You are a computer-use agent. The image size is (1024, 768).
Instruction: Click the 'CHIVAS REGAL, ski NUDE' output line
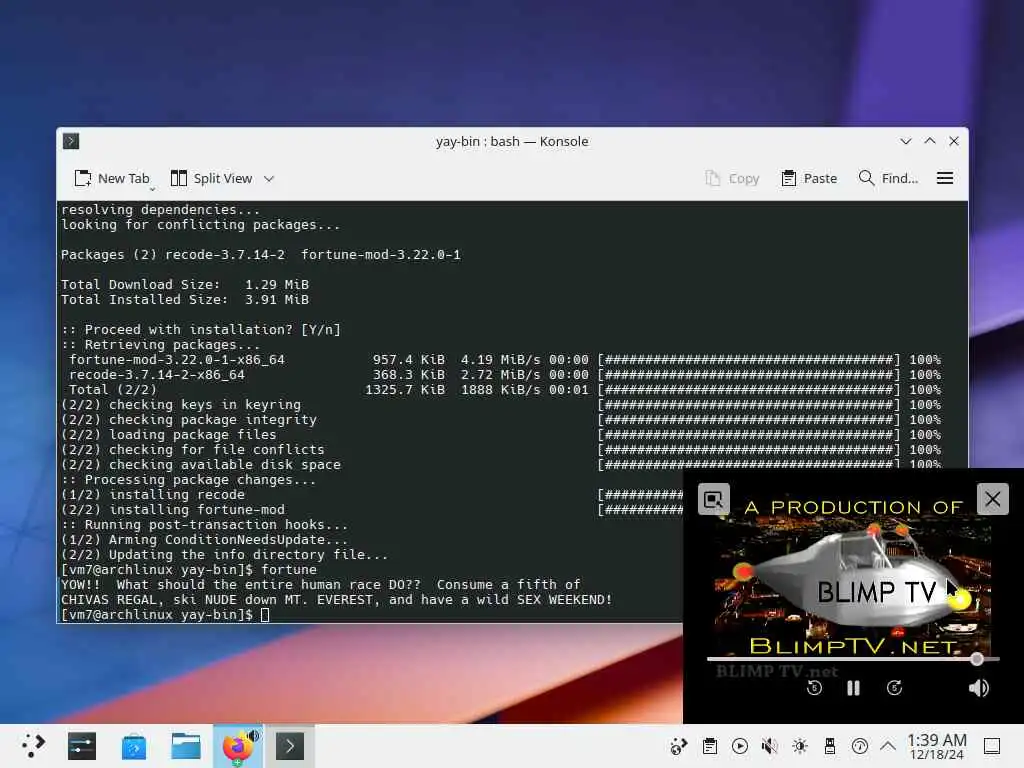coord(336,600)
